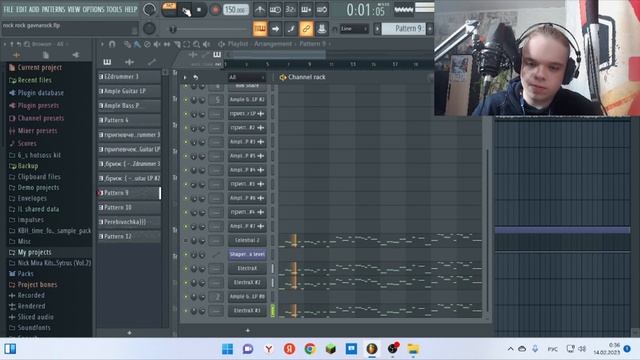This screenshot has width=640, height=360.
Task: Click the browser file sheet tab icon
Action: [46, 55]
